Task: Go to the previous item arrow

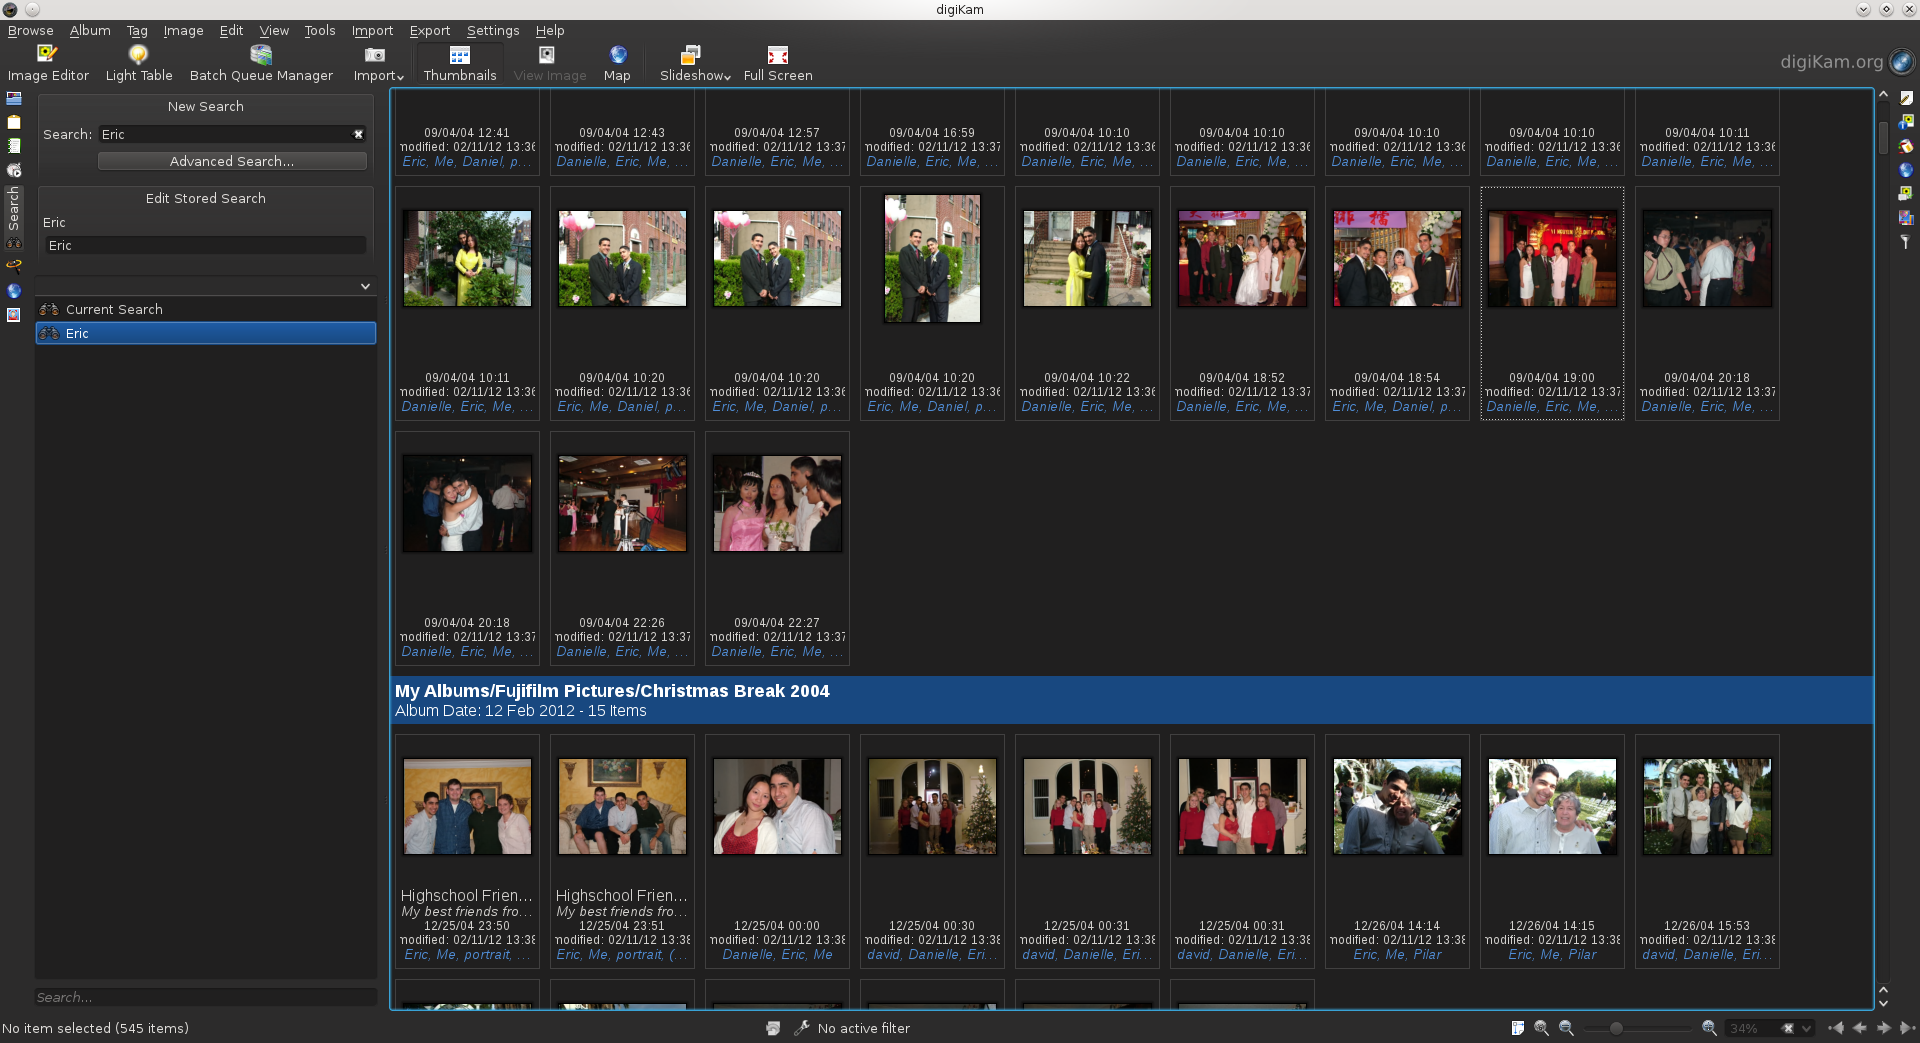Action: click(1860, 1028)
